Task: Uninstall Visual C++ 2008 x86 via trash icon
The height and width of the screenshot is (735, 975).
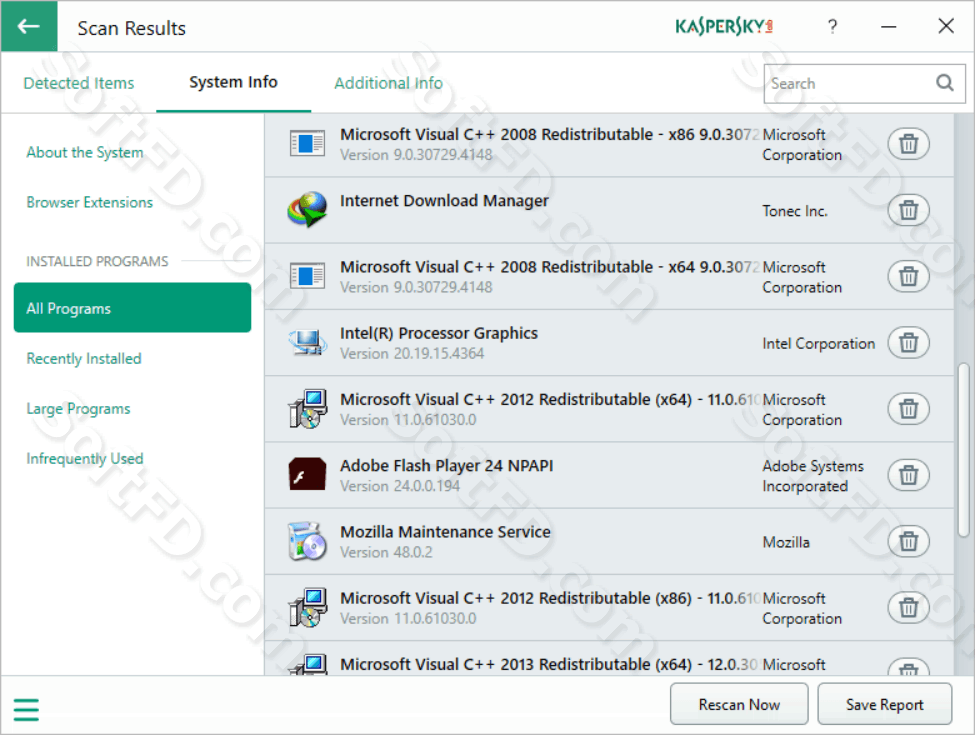Action: tap(908, 144)
